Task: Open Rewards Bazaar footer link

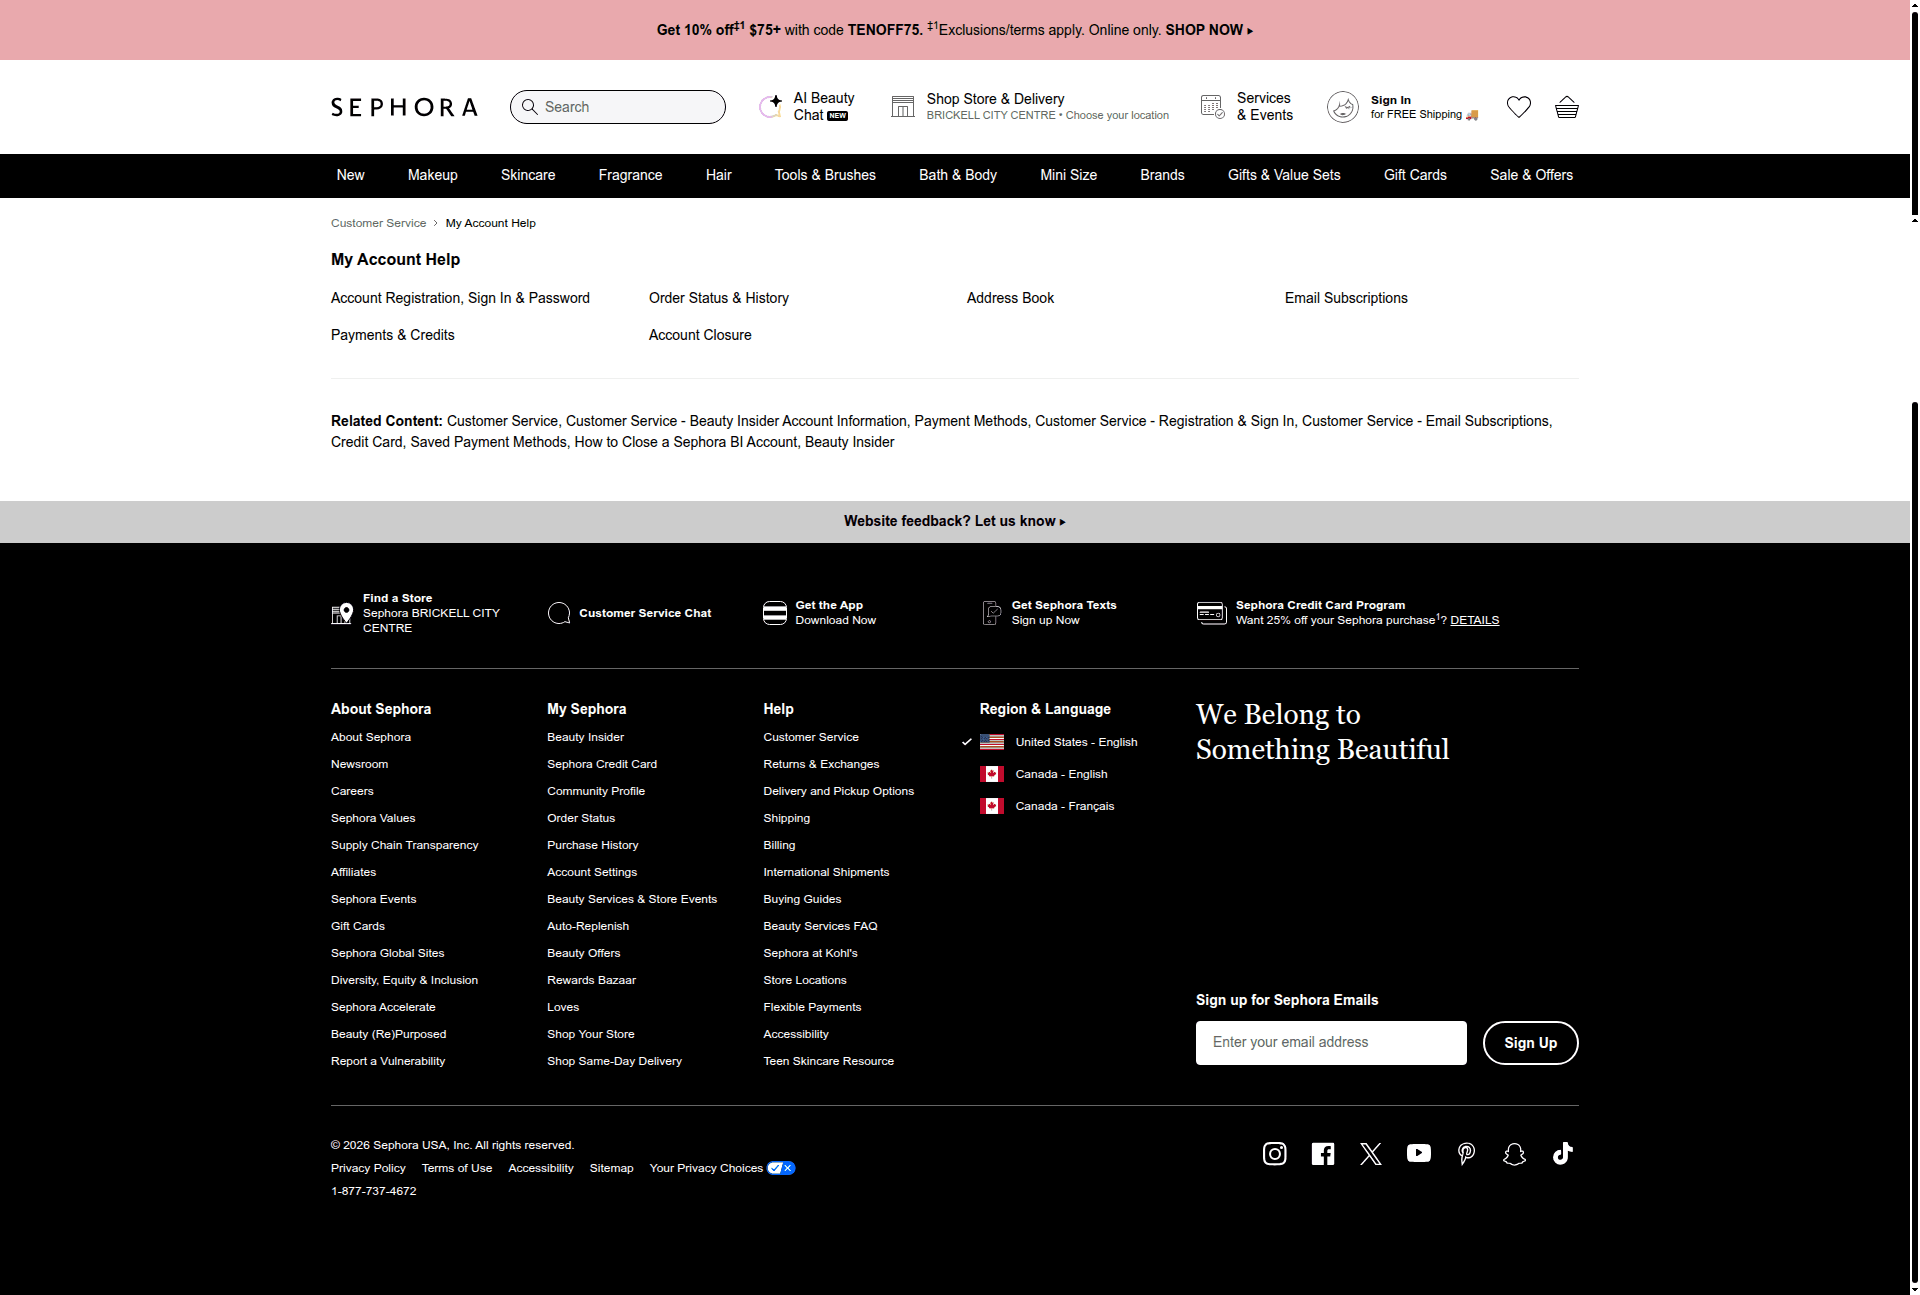Action: coord(591,980)
